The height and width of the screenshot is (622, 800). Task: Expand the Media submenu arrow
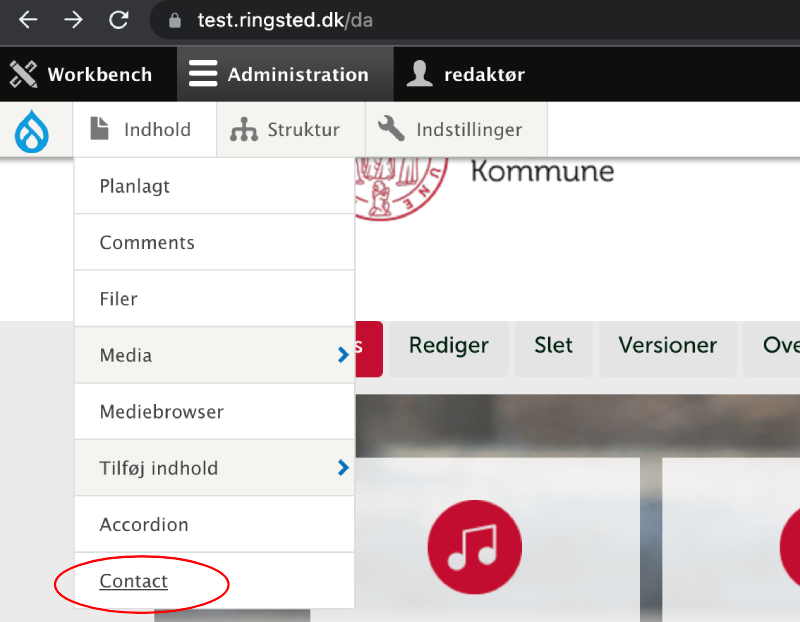point(343,355)
